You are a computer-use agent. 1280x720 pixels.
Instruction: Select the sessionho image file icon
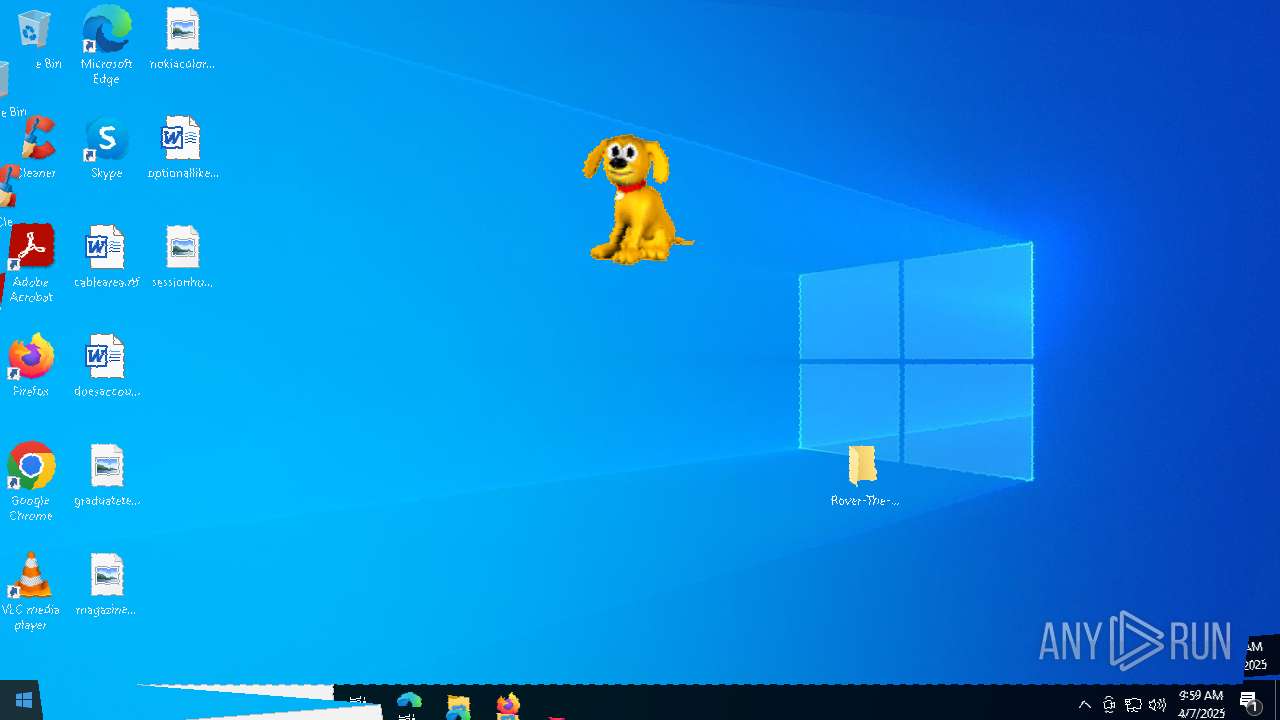pyautogui.click(x=182, y=257)
